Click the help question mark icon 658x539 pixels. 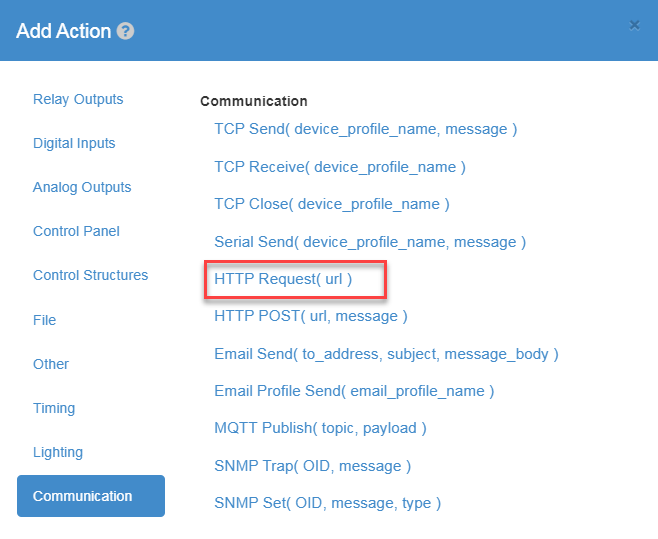125,31
